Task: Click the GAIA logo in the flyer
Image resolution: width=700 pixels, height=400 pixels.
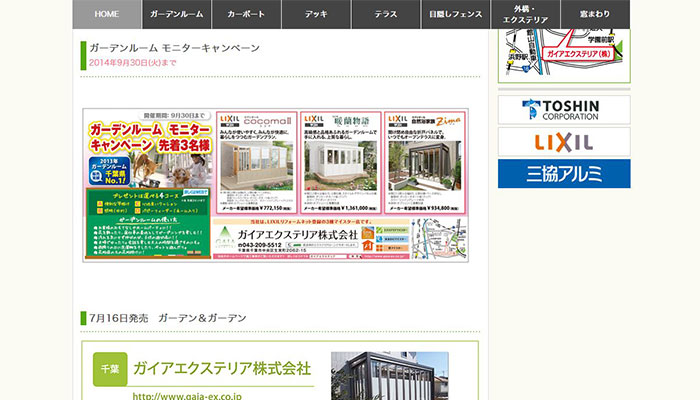Action: pyautogui.click(x=224, y=238)
